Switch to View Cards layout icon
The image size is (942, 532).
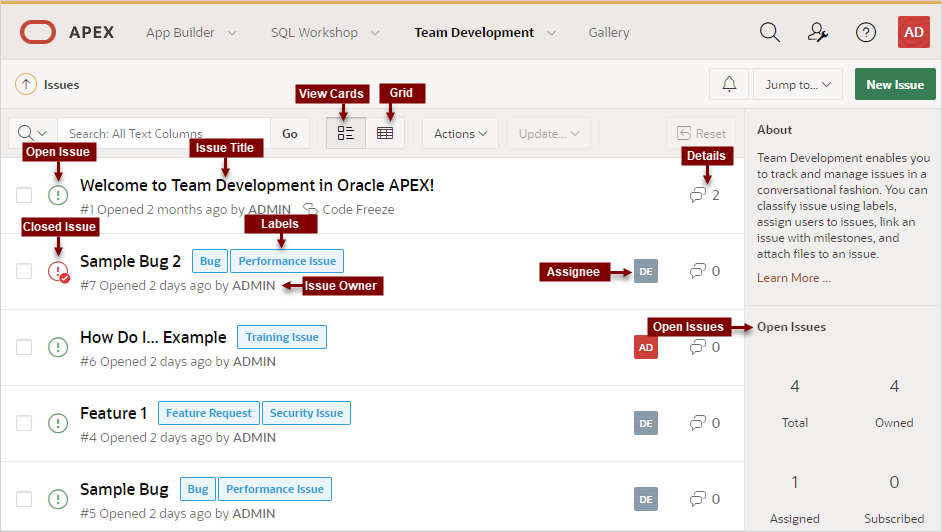tap(345, 133)
